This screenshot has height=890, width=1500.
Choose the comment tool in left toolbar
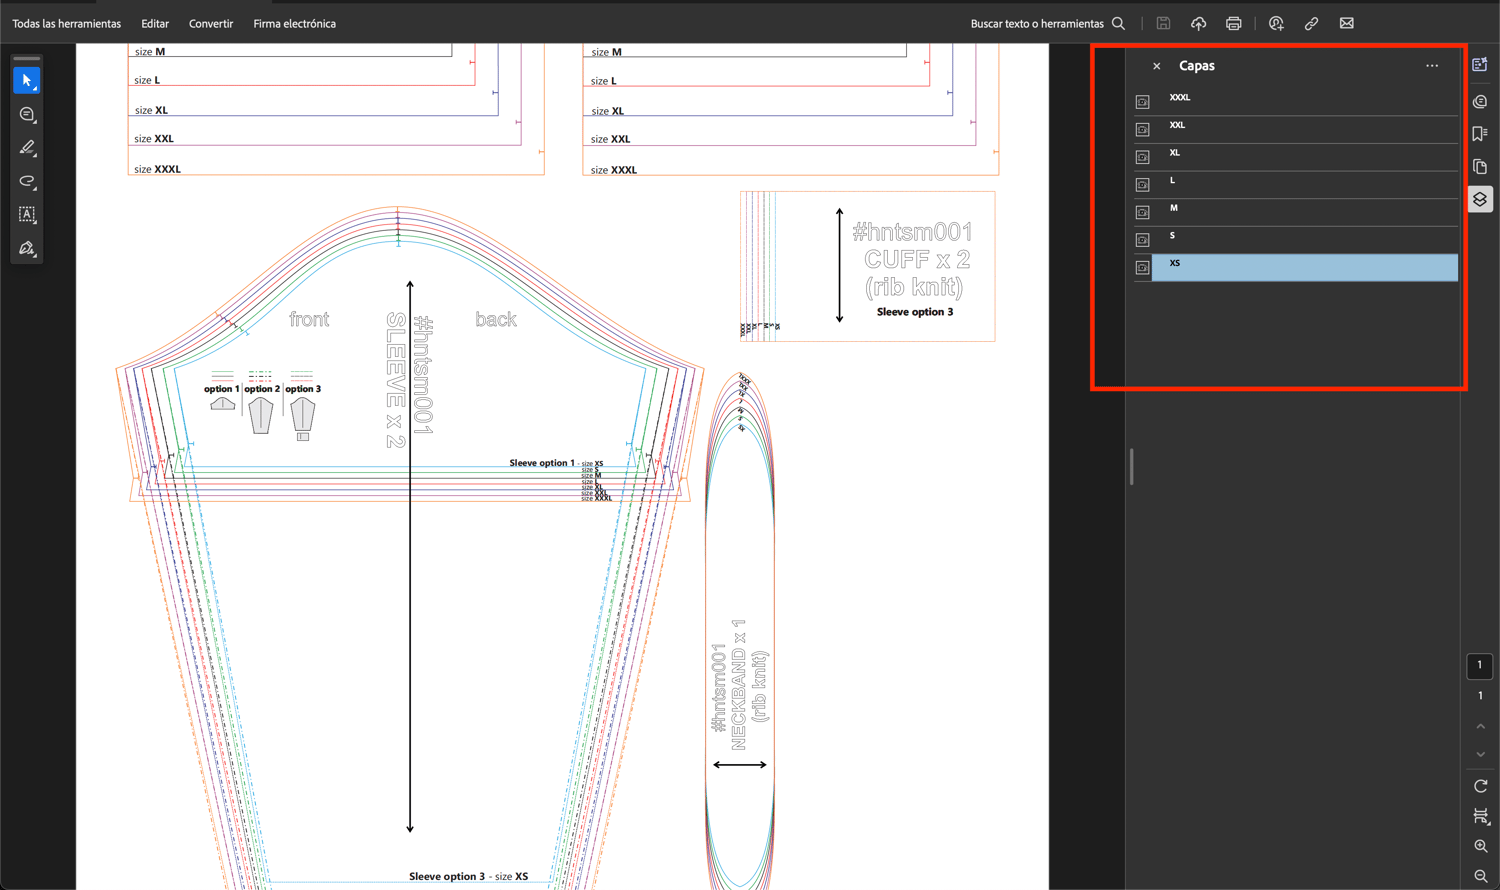(27, 115)
